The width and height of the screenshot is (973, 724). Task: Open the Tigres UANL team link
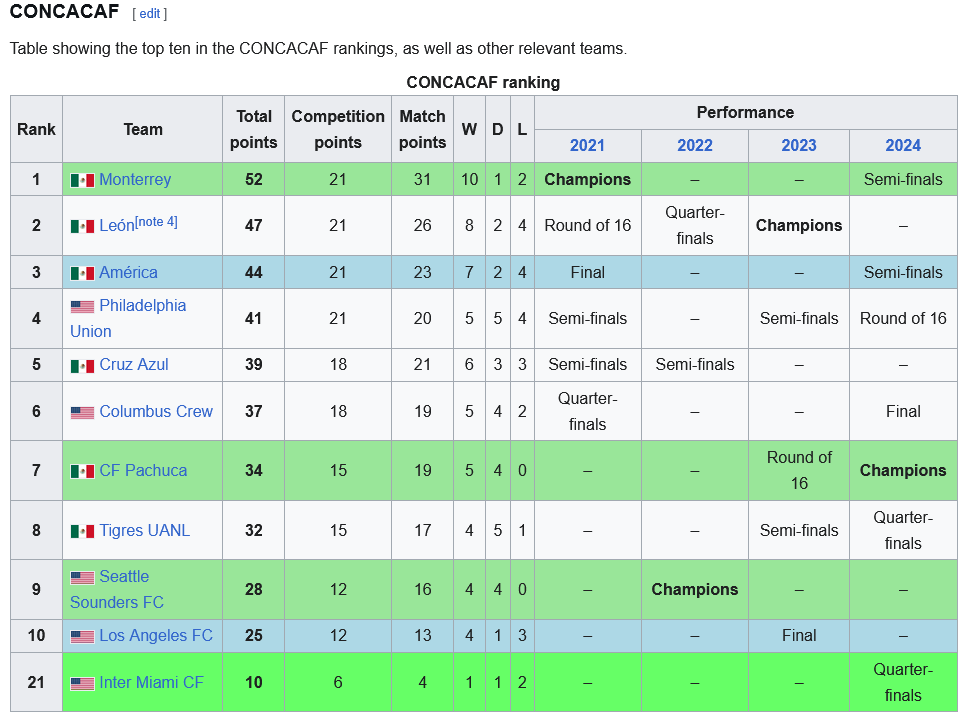(x=145, y=530)
